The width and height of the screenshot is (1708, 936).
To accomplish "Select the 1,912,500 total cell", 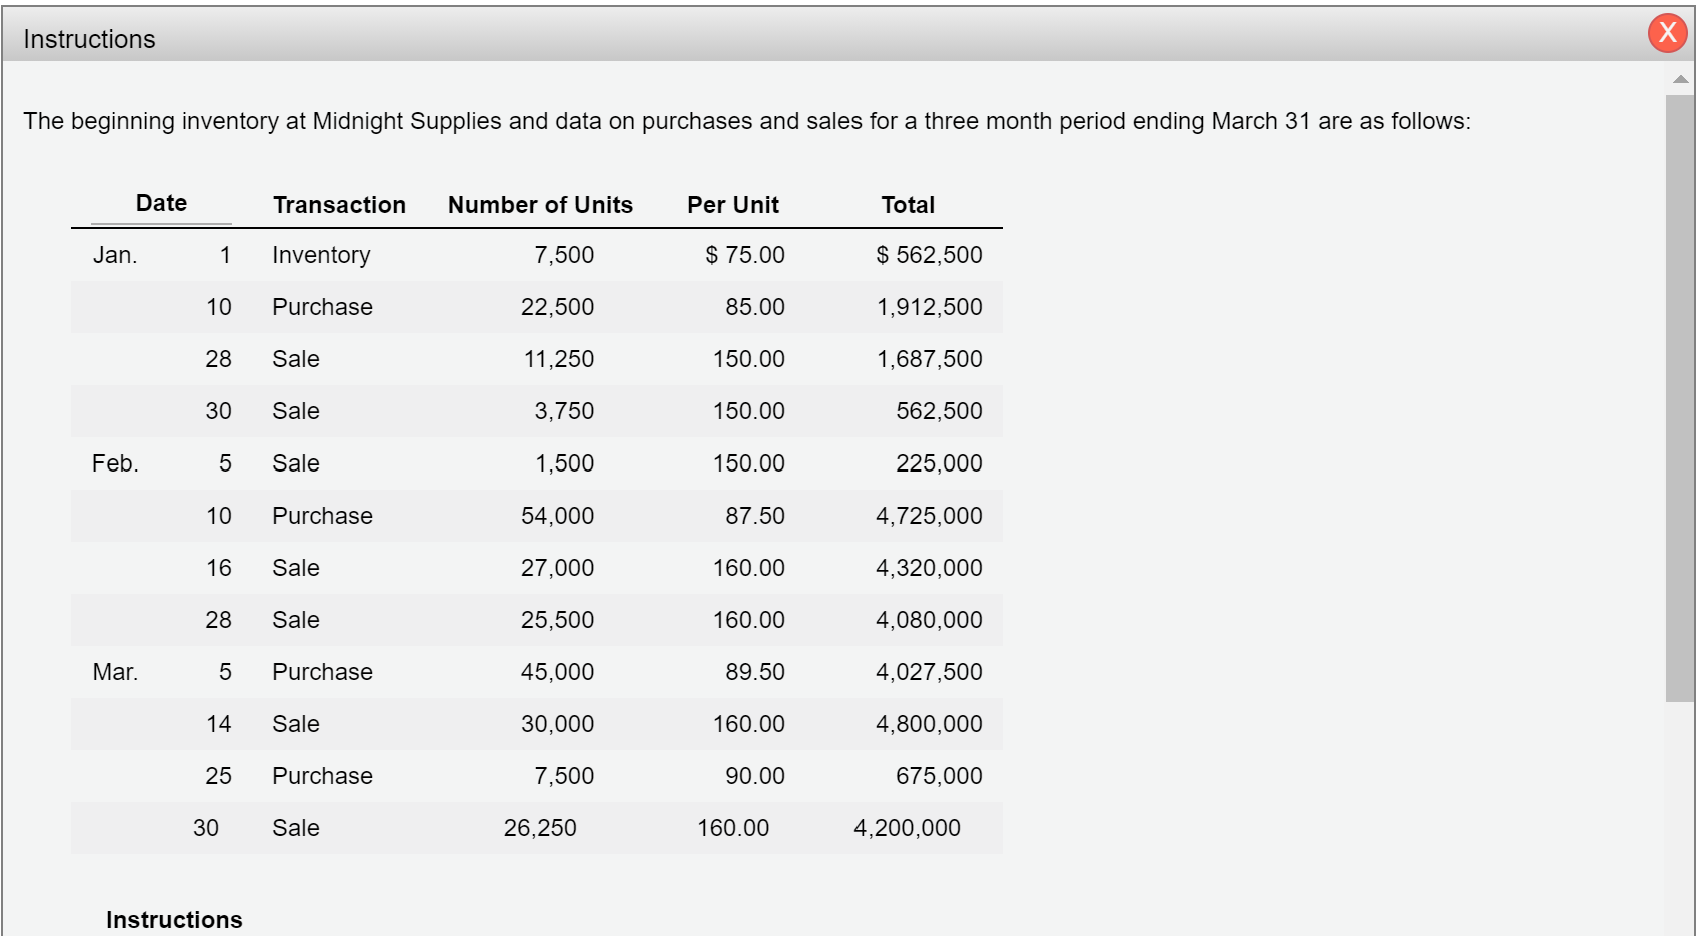I will point(929,307).
